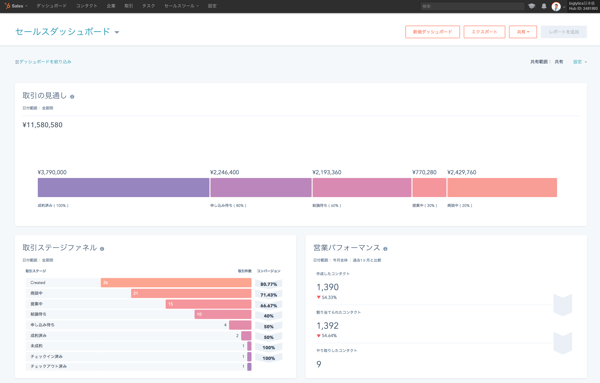
Task: Click the 1,390 contacts created value
Action: (x=328, y=287)
